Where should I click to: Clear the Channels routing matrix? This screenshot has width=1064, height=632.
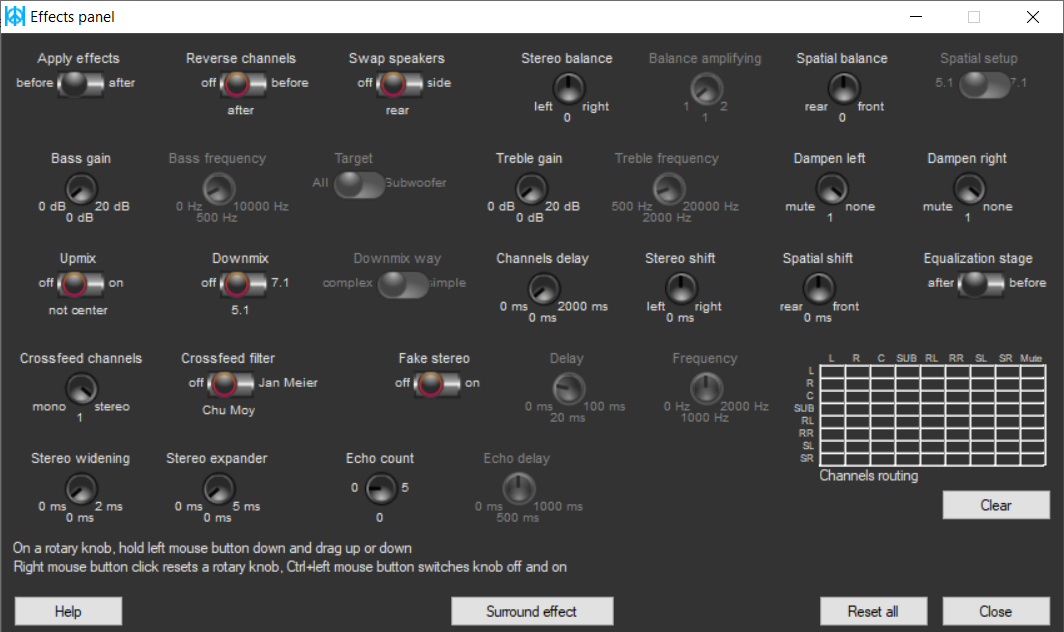(x=996, y=505)
